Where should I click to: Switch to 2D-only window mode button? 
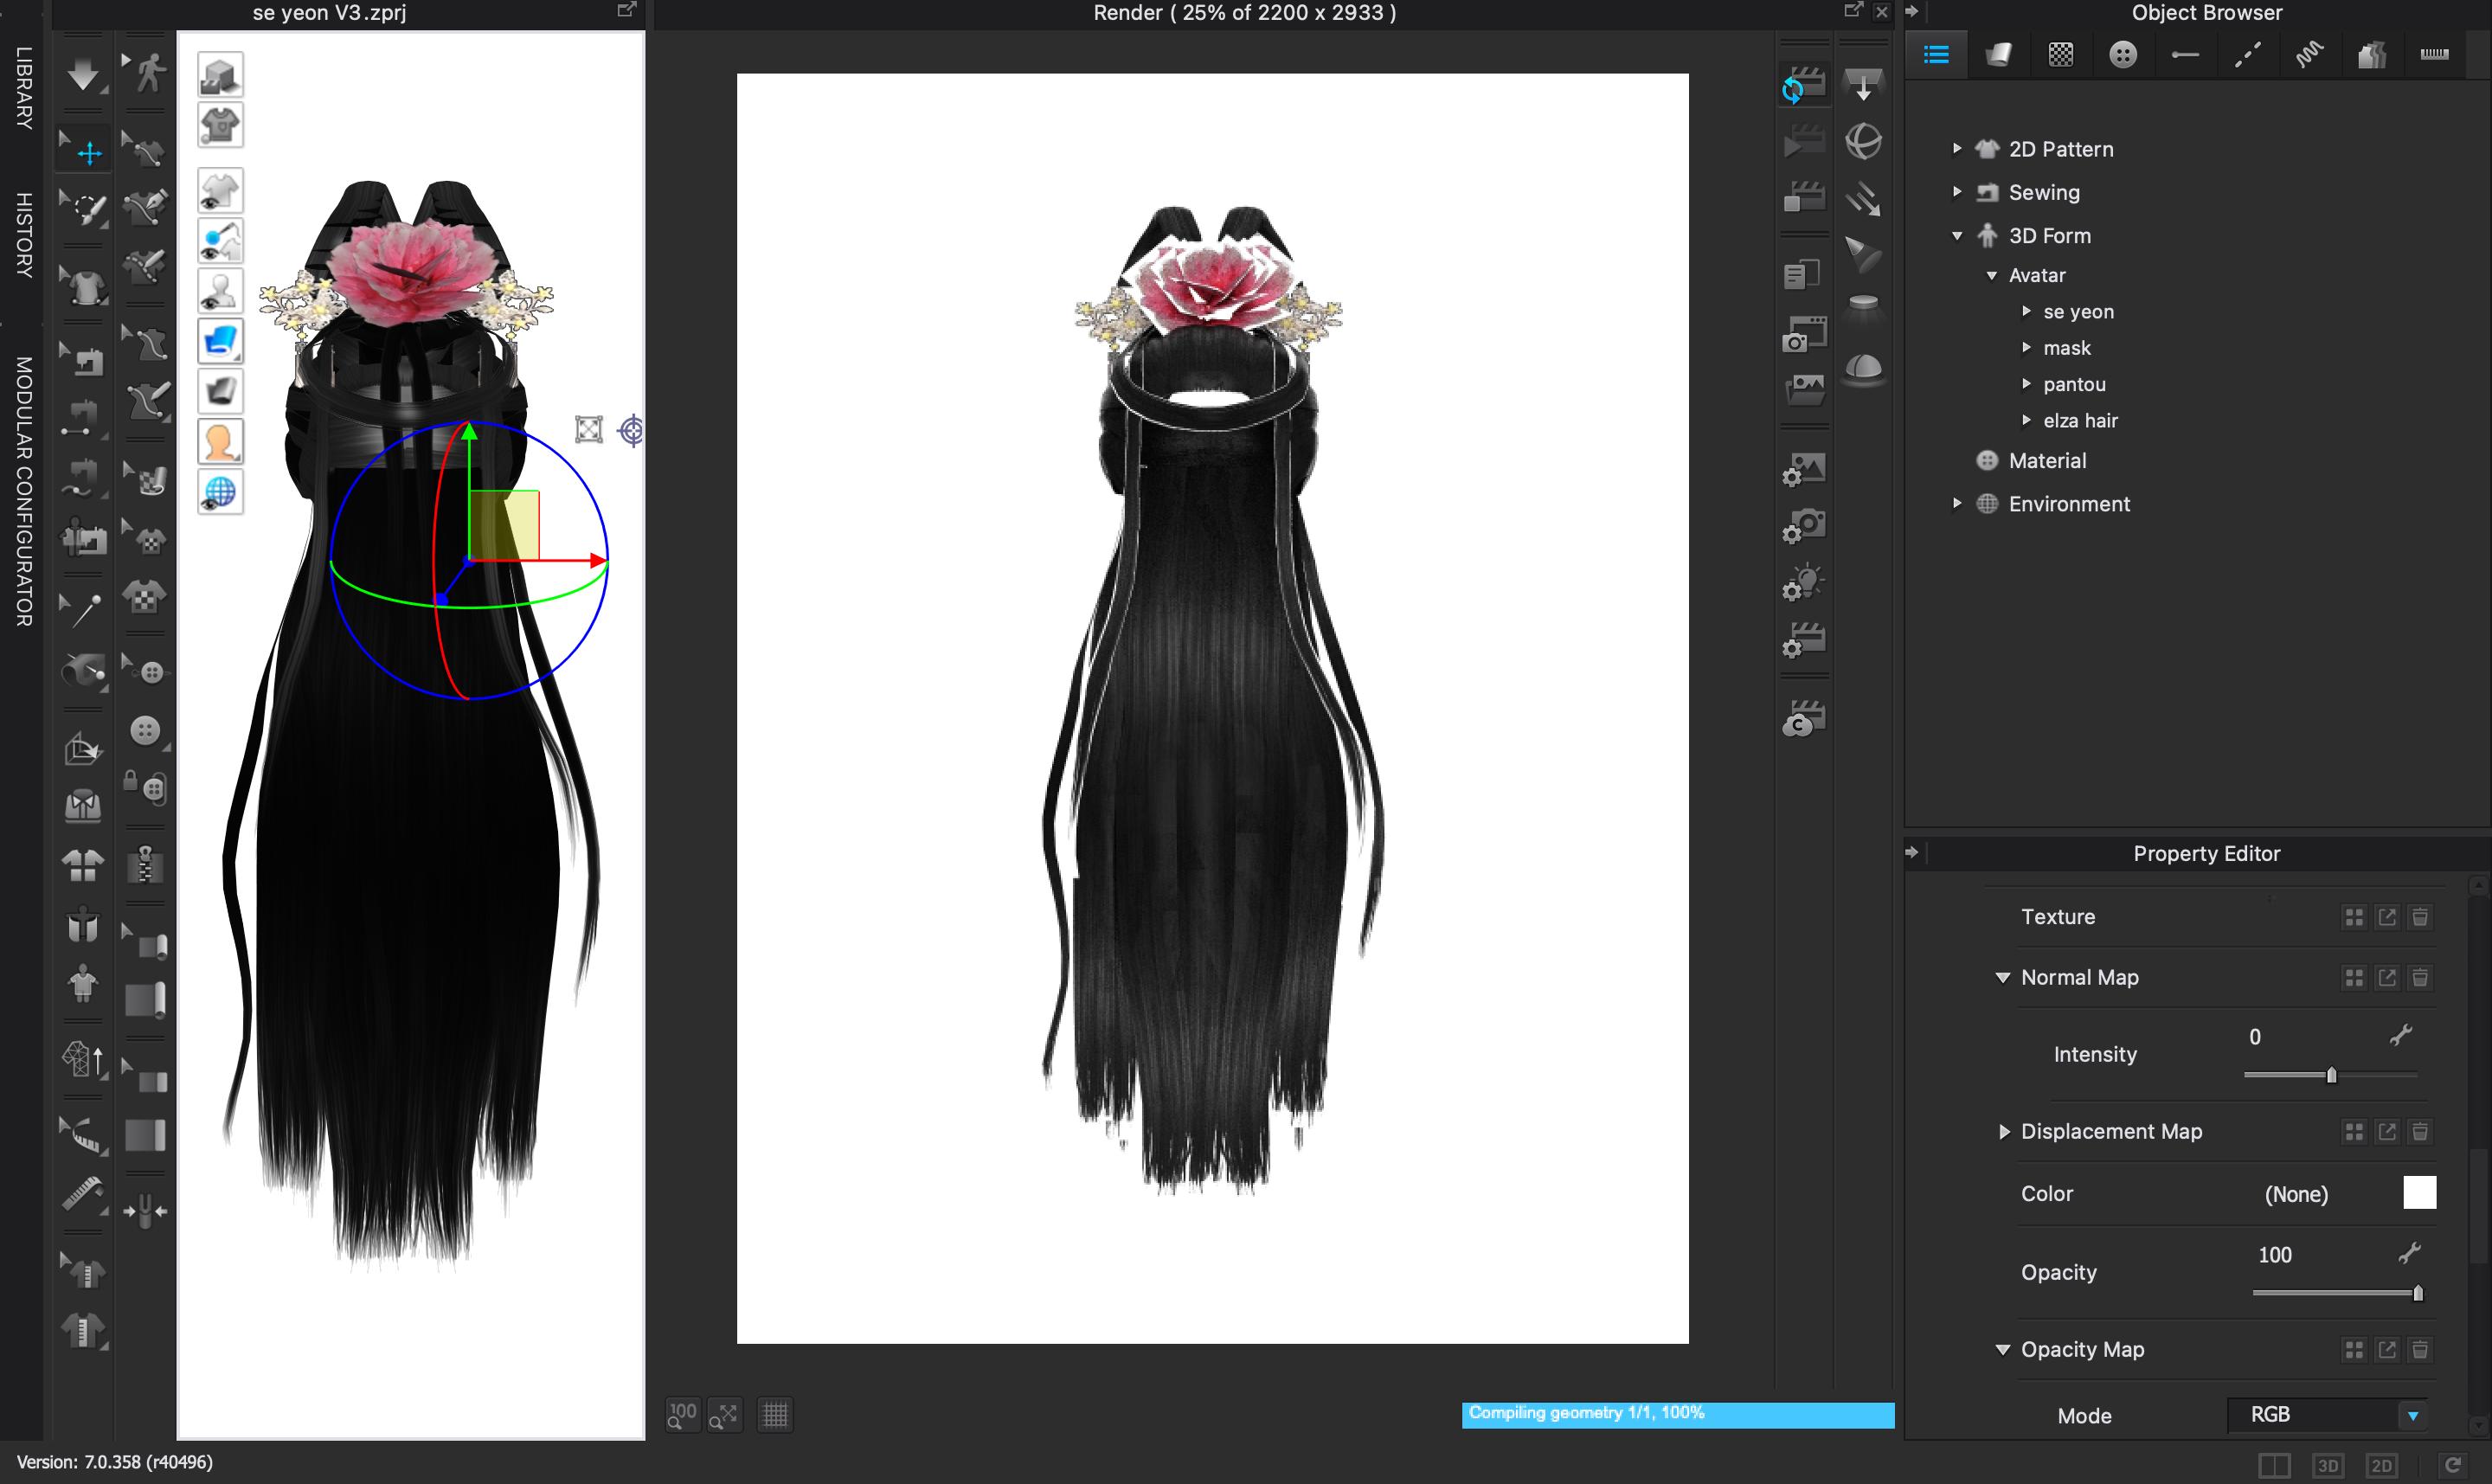[x=2381, y=1465]
